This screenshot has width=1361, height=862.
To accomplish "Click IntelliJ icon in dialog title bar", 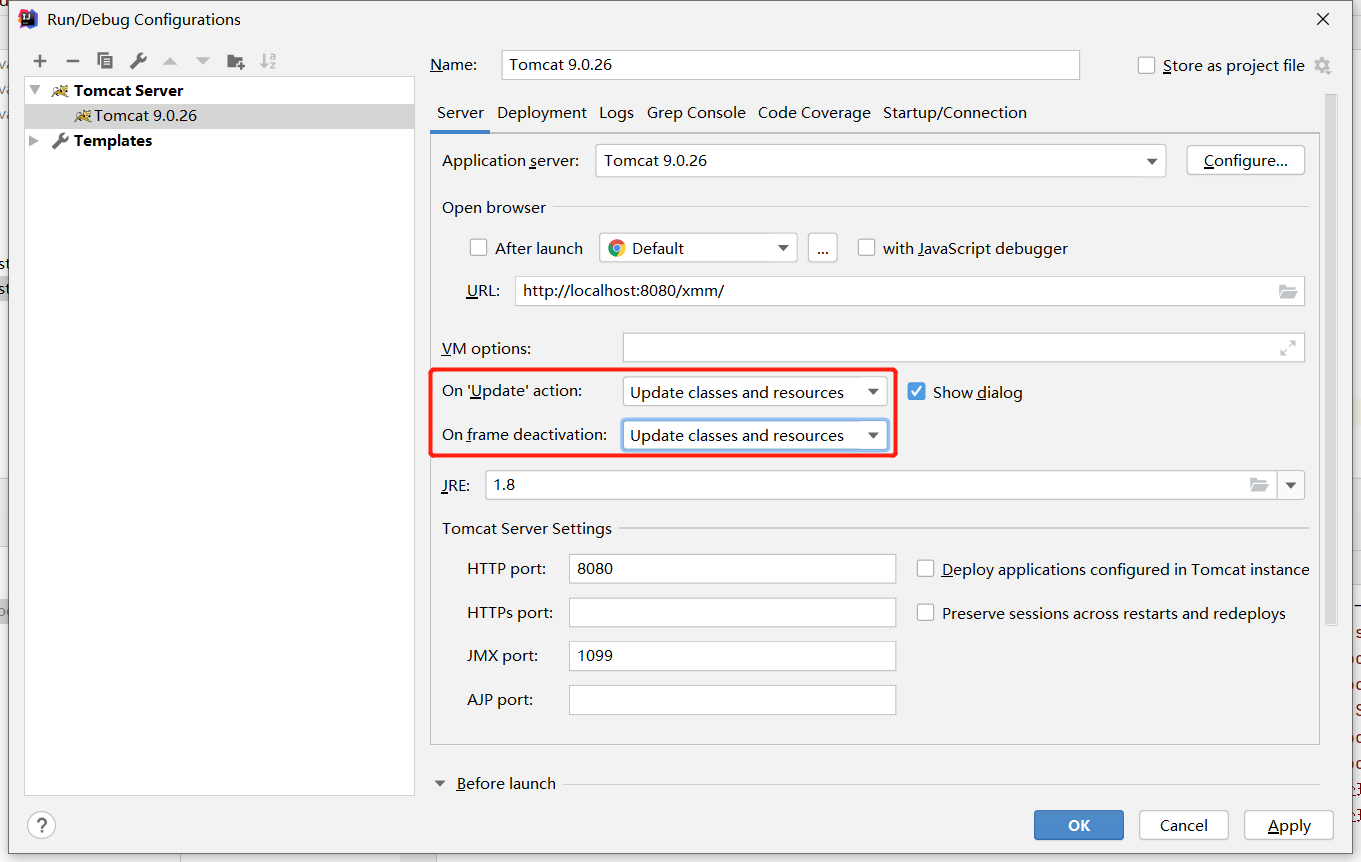I will pyautogui.click(x=28, y=19).
